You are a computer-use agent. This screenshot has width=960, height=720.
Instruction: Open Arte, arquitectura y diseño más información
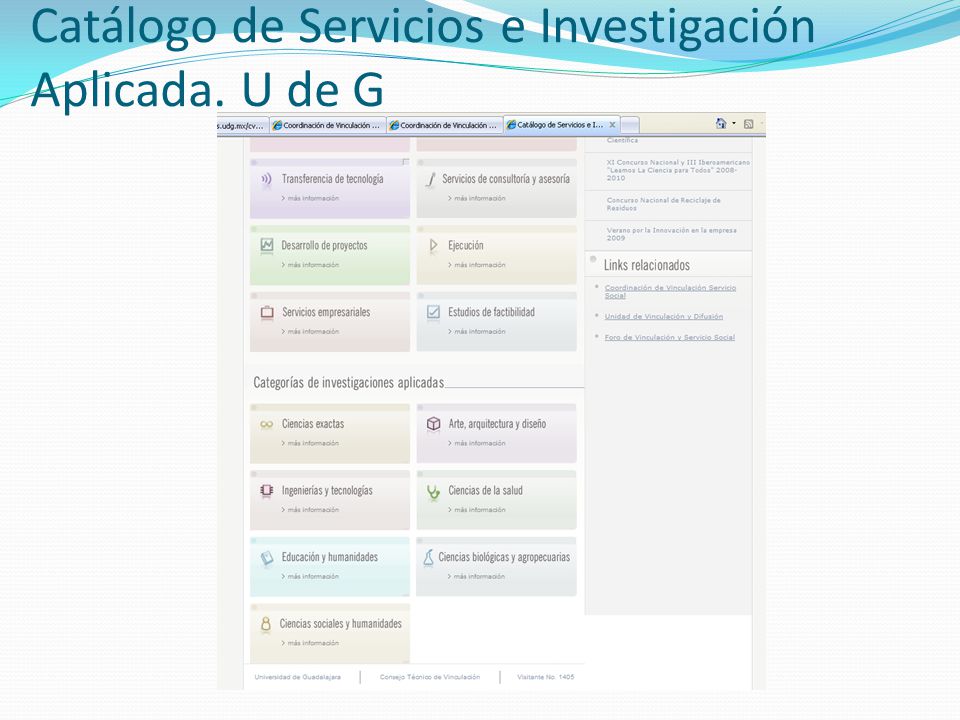coord(477,443)
